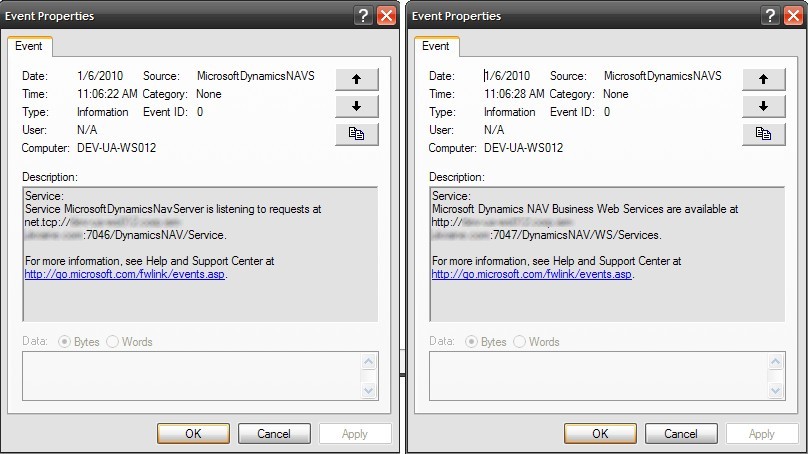This screenshot has height=454, width=808.
Task: Open events.asp help link in right window
Action: [x=532, y=274]
